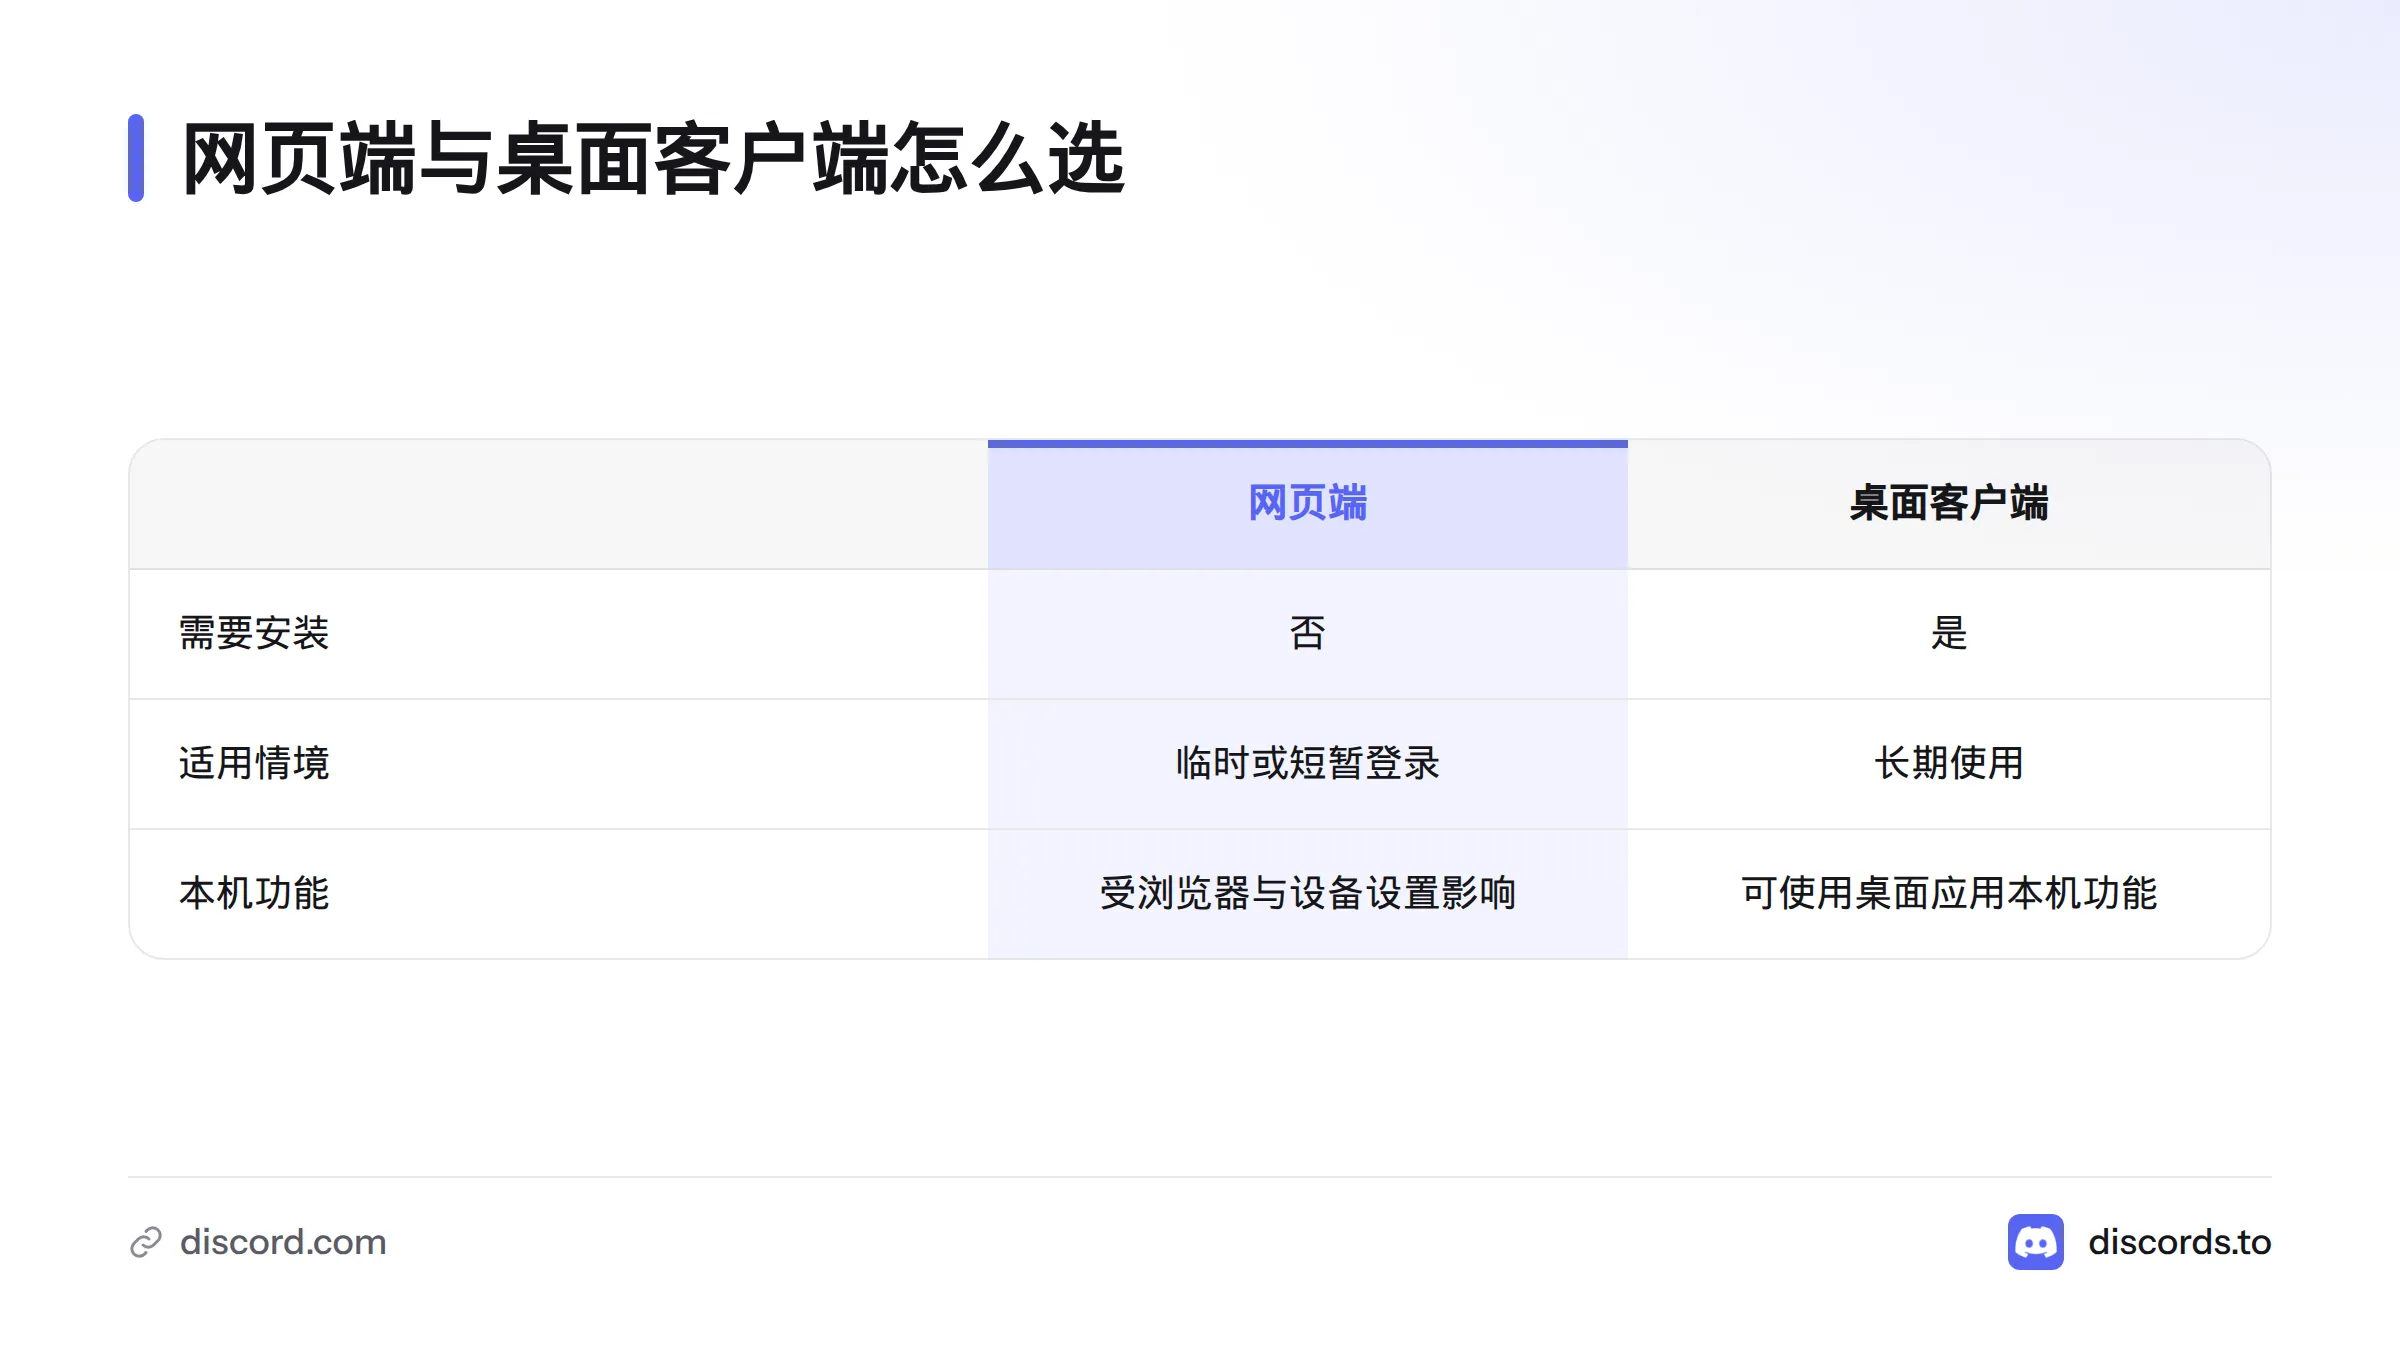Image resolution: width=2400 pixels, height=1350 pixels.
Task: Open the discord.com source link
Action: (283, 1242)
